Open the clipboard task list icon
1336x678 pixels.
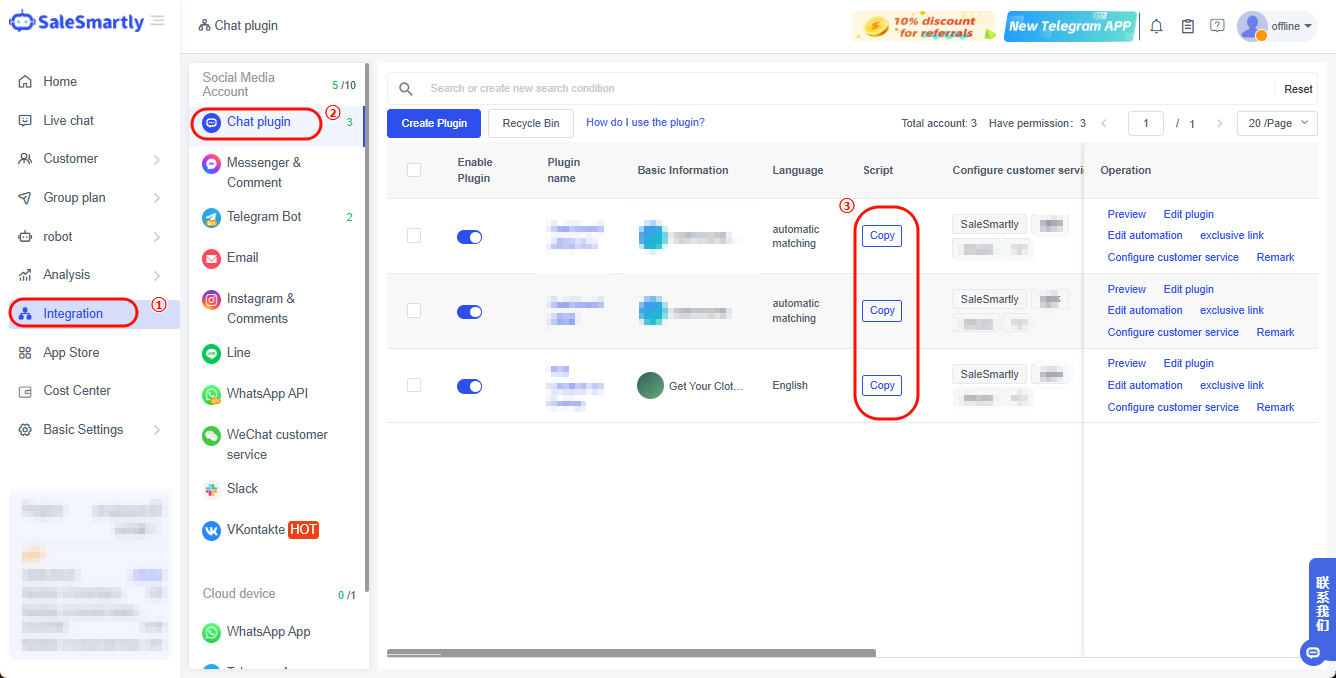tap(1187, 26)
